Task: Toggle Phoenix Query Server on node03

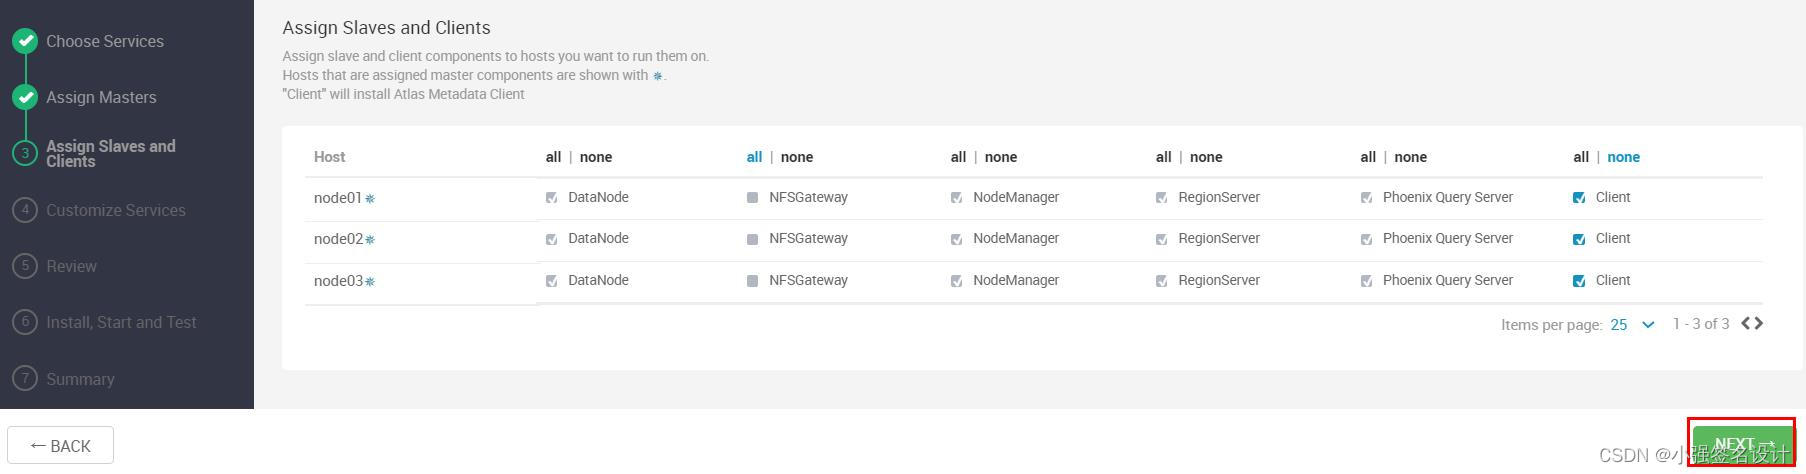Action: coord(1366,281)
